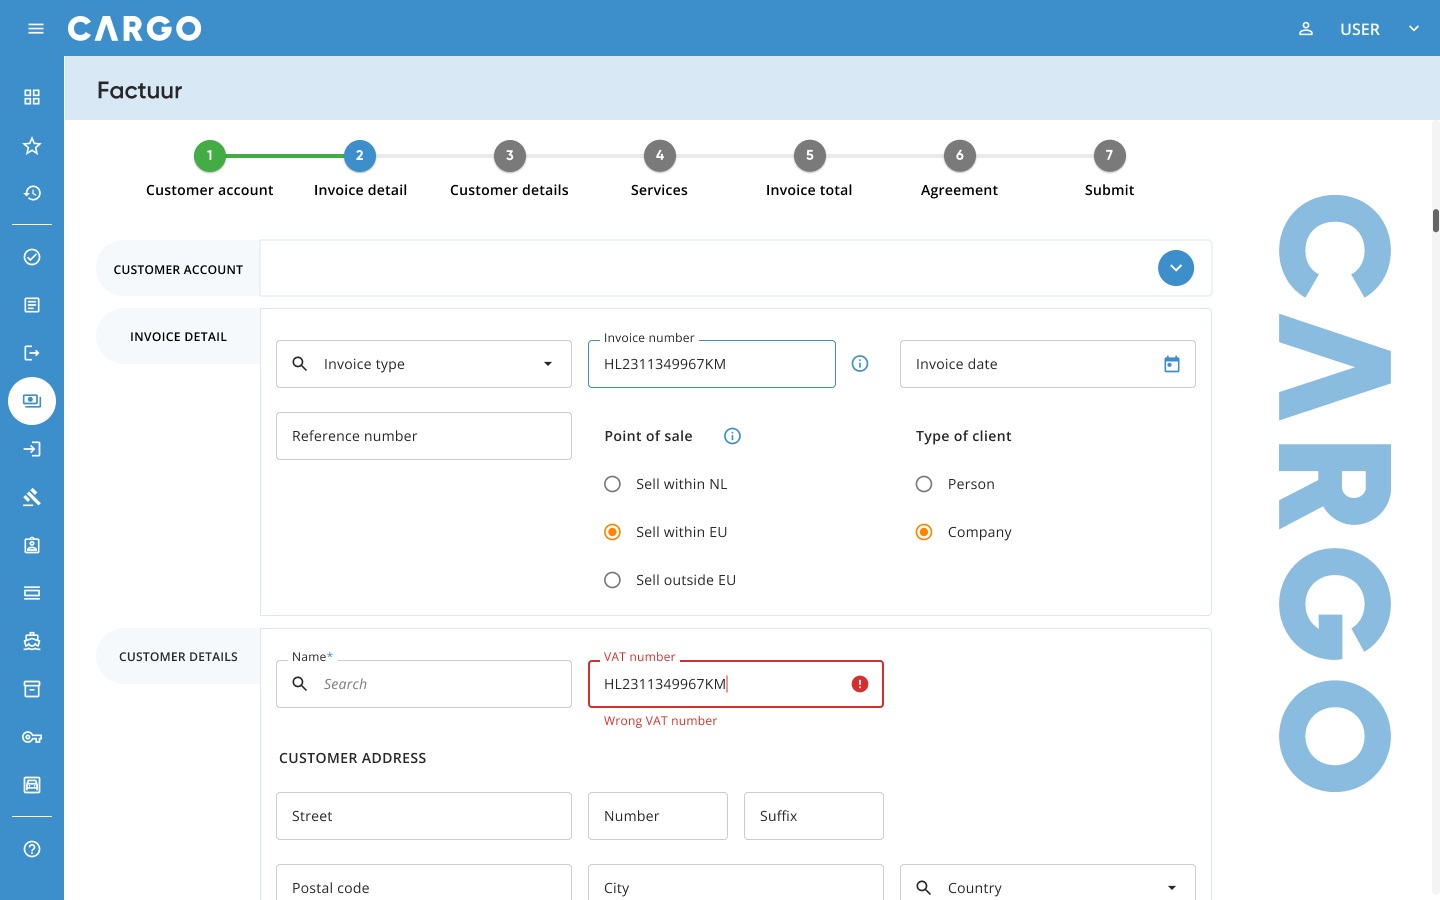Click the dashboard grid icon in sidebar
Image resolution: width=1440 pixels, height=900 pixels.
[32, 97]
